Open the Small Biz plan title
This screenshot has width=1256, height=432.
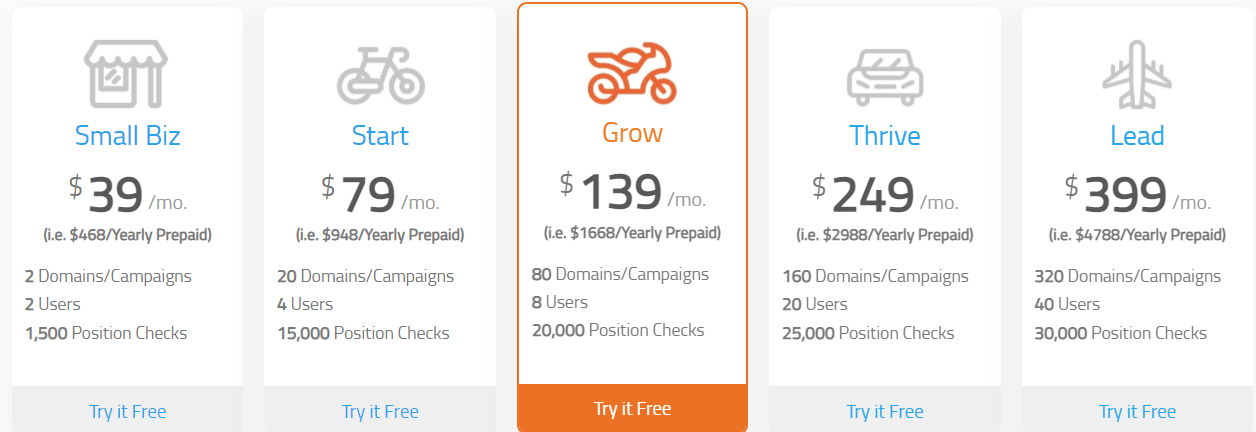(x=127, y=135)
